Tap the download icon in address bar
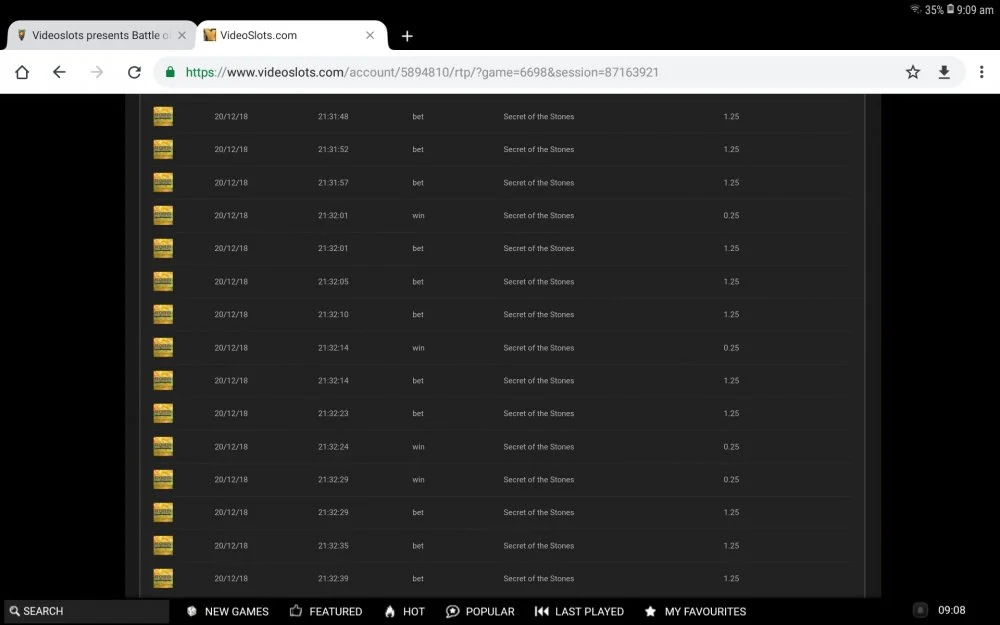Viewport: 1000px width, 625px height. click(944, 72)
